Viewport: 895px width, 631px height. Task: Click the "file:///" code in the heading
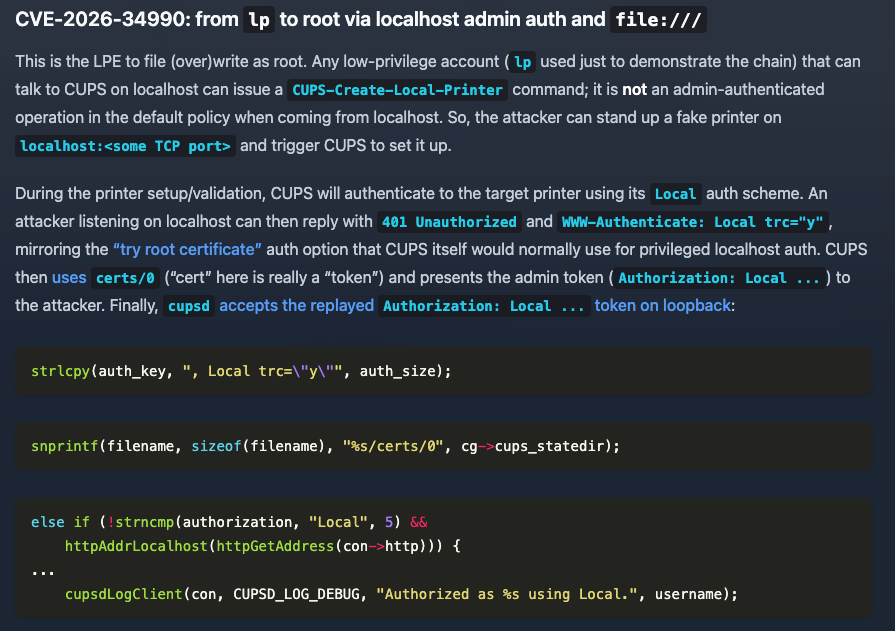[658, 19]
